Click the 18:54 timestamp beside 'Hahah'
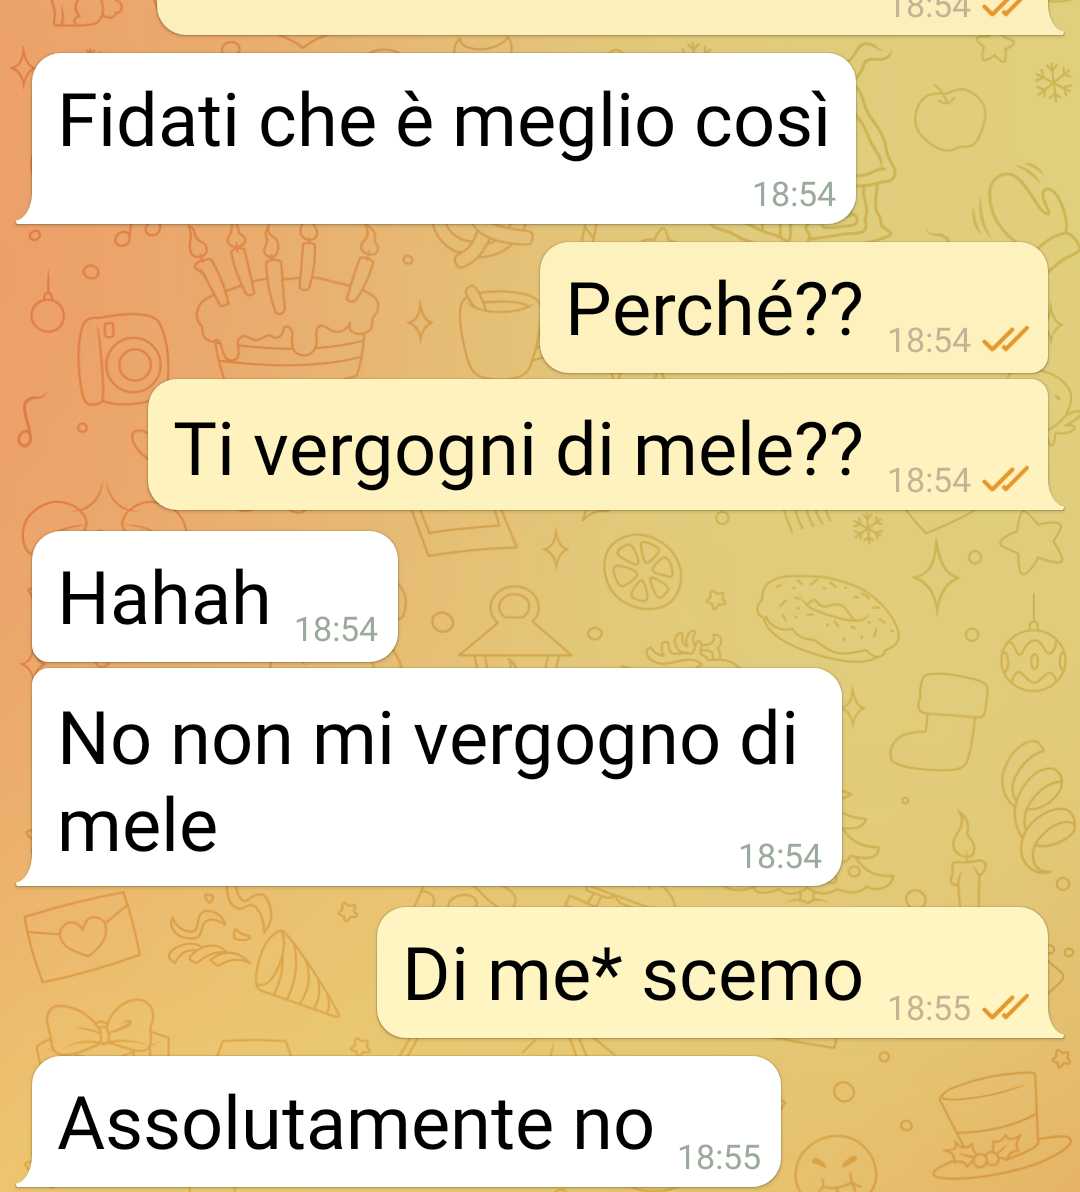 pyautogui.click(x=336, y=629)
